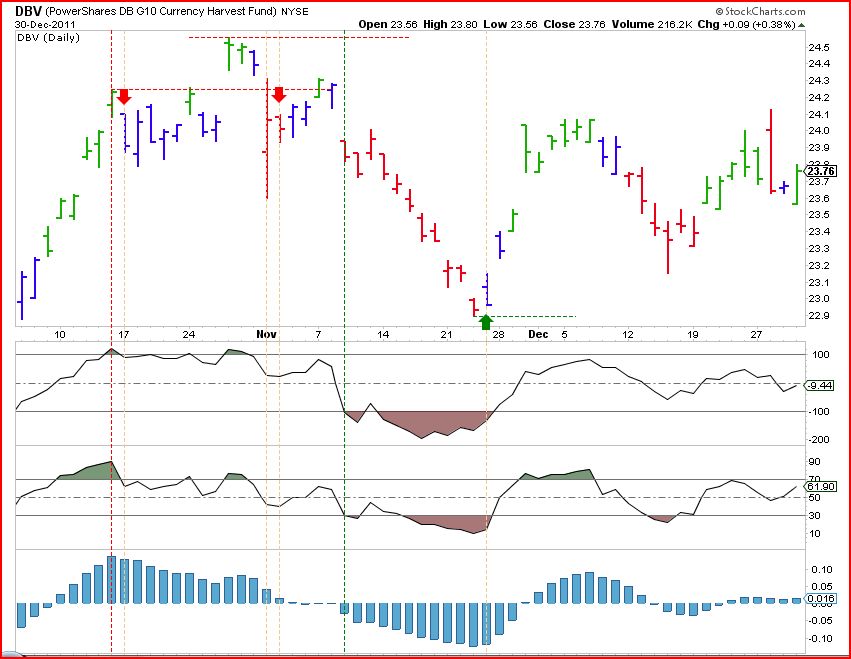The image size is (851, 659).
Task: Click the 24.0 price axis label
Action: [x=818, y=131]
